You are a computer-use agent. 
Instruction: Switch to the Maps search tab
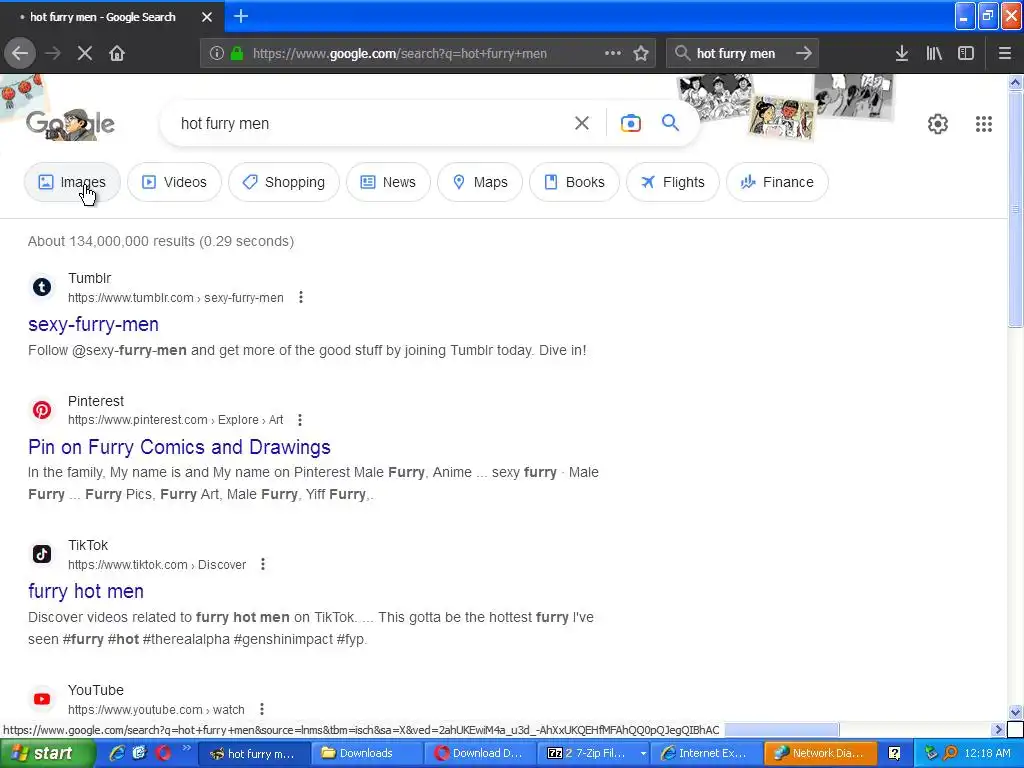[x=480, y=182]
